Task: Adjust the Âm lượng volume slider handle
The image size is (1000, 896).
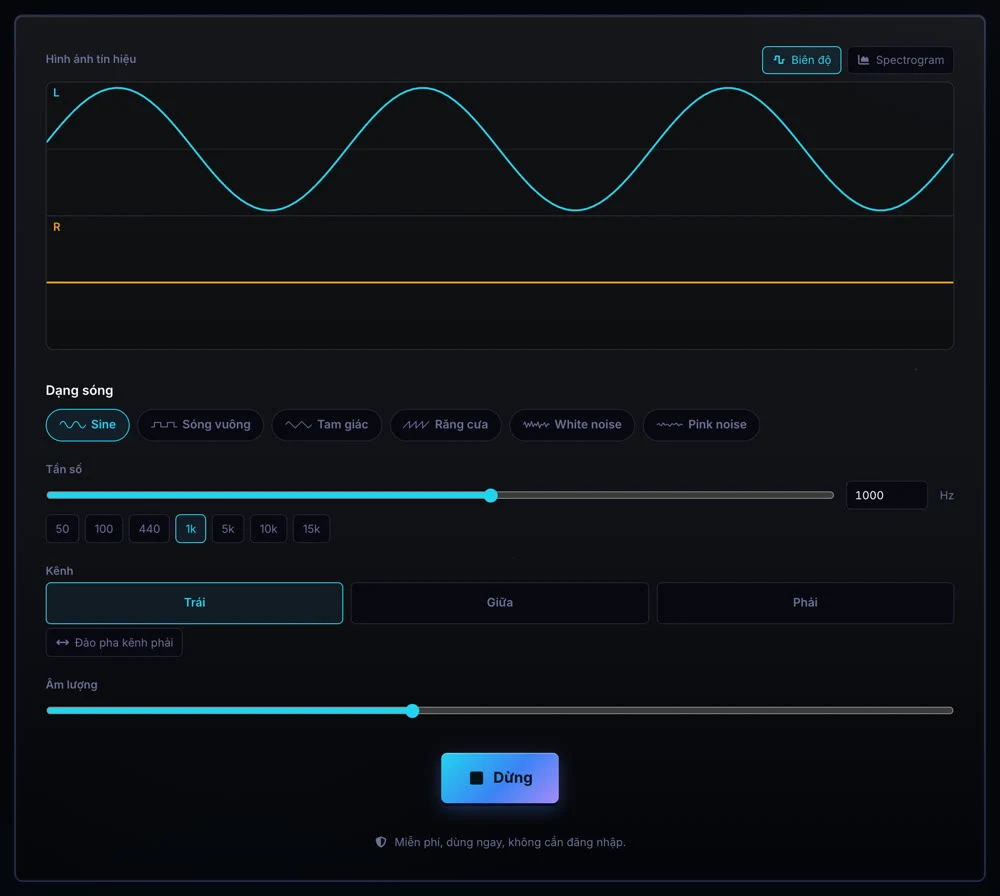Action: point(413,710)
